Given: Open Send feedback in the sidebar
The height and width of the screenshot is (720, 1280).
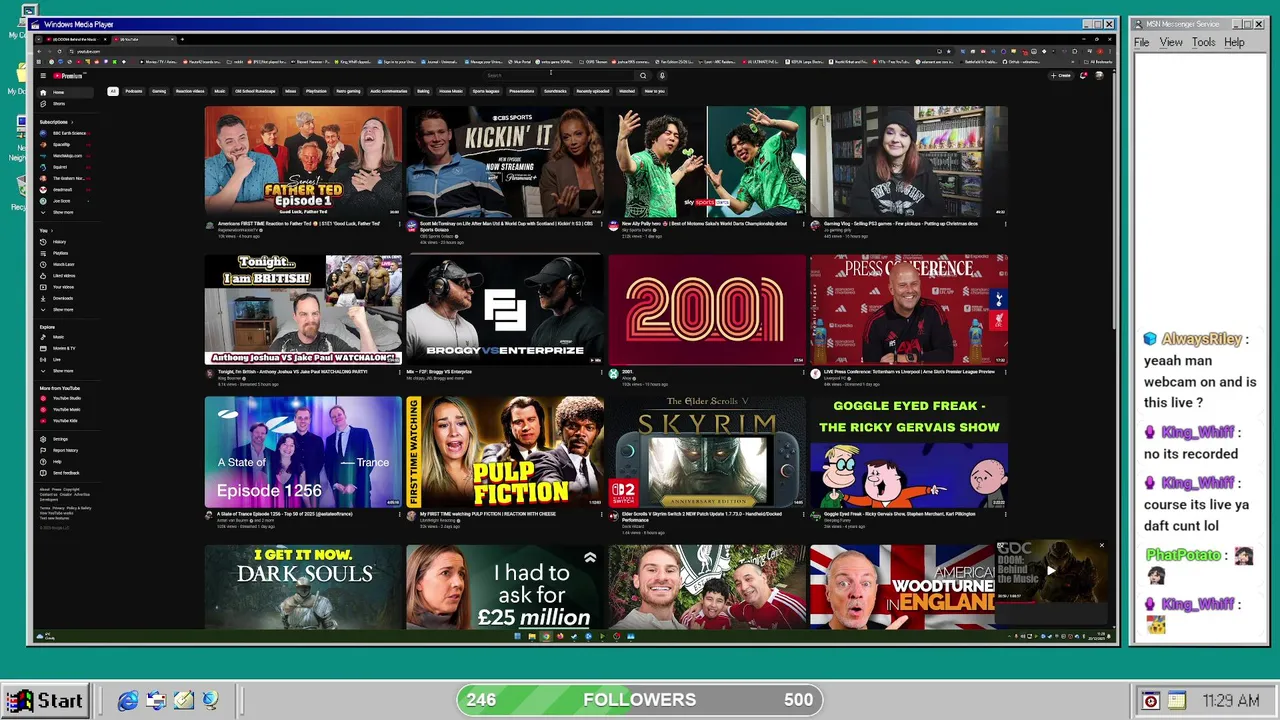Looking at the screenshot, I should click(x=65, y=473).
